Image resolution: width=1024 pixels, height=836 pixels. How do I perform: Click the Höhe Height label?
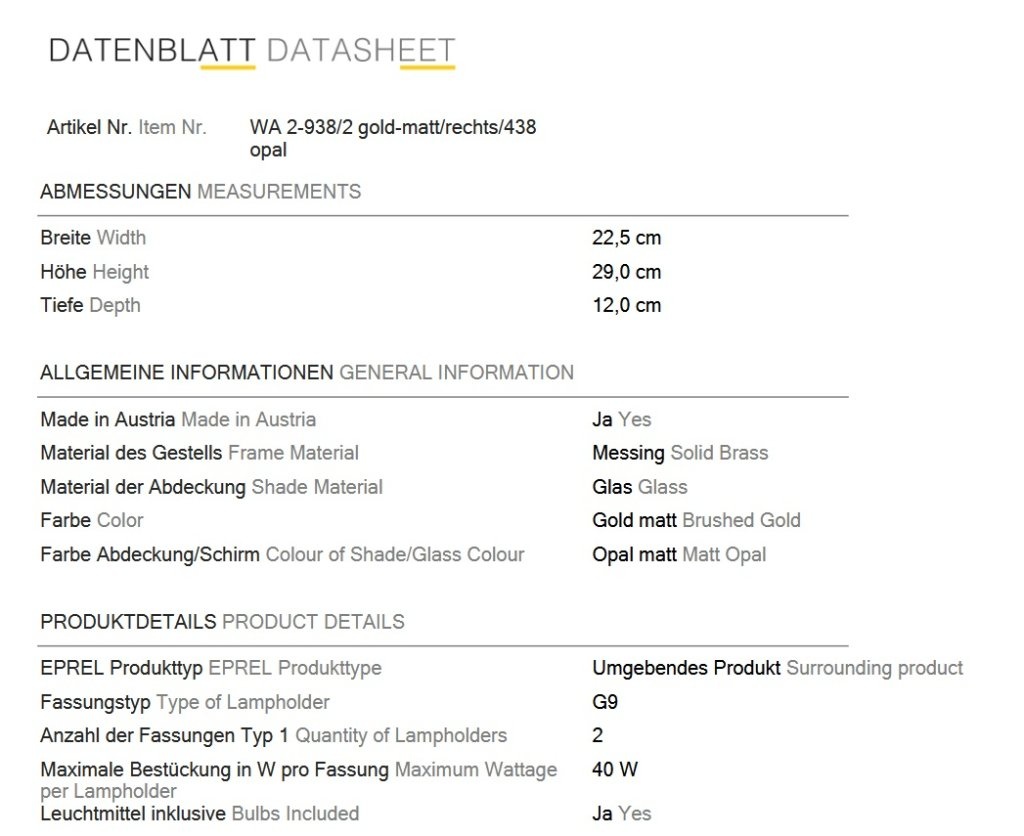pos(94,272)
